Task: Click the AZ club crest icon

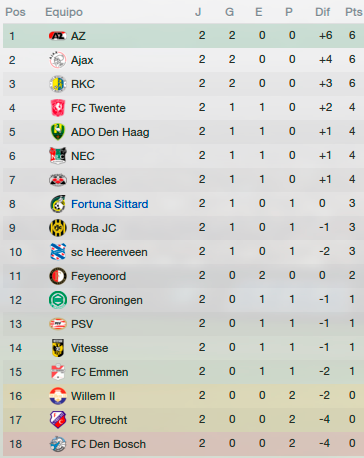Action: click(58, 36)
